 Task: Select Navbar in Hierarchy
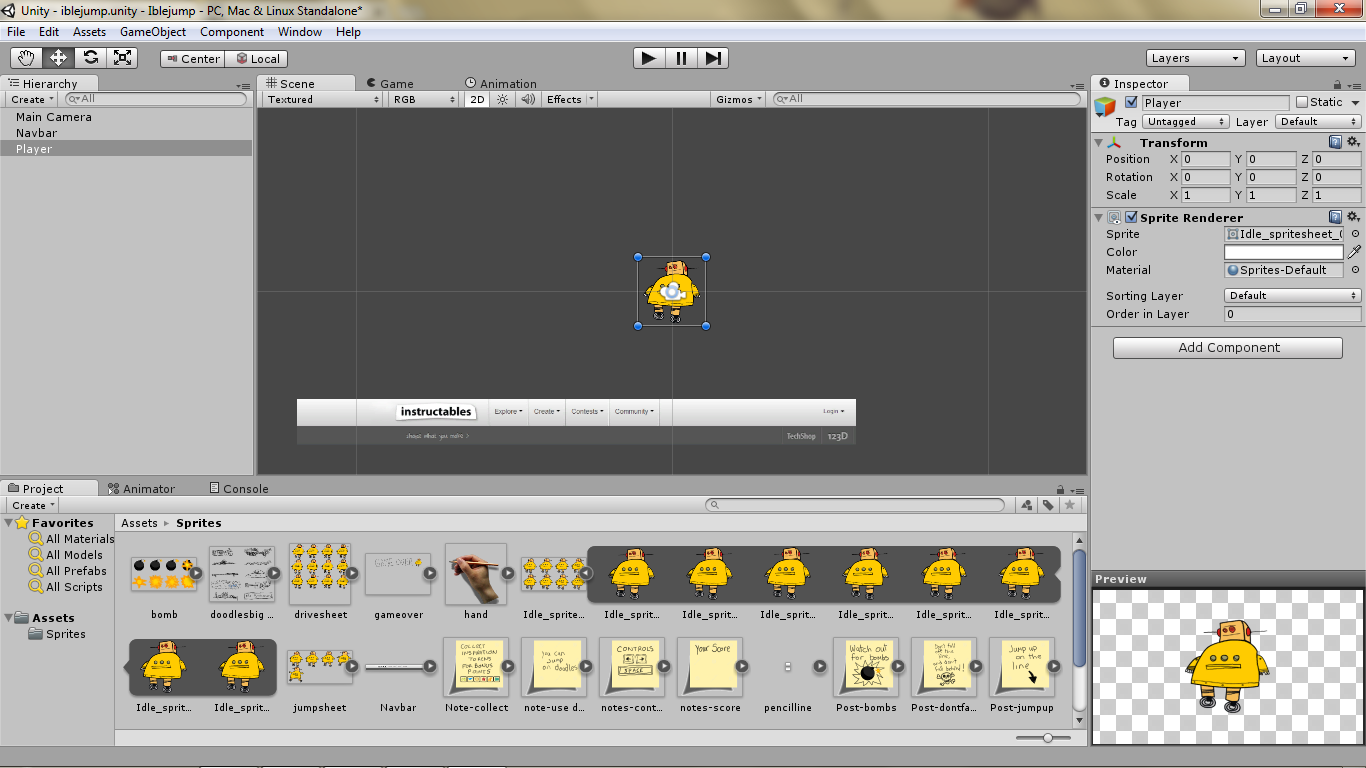coord(126,133)
